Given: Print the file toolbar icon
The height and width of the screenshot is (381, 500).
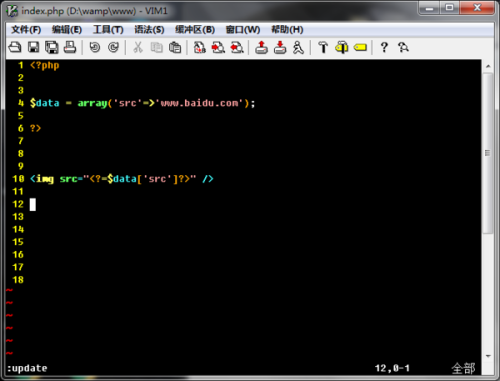Looking at the screenshot, I should click(x=70, y=47).
